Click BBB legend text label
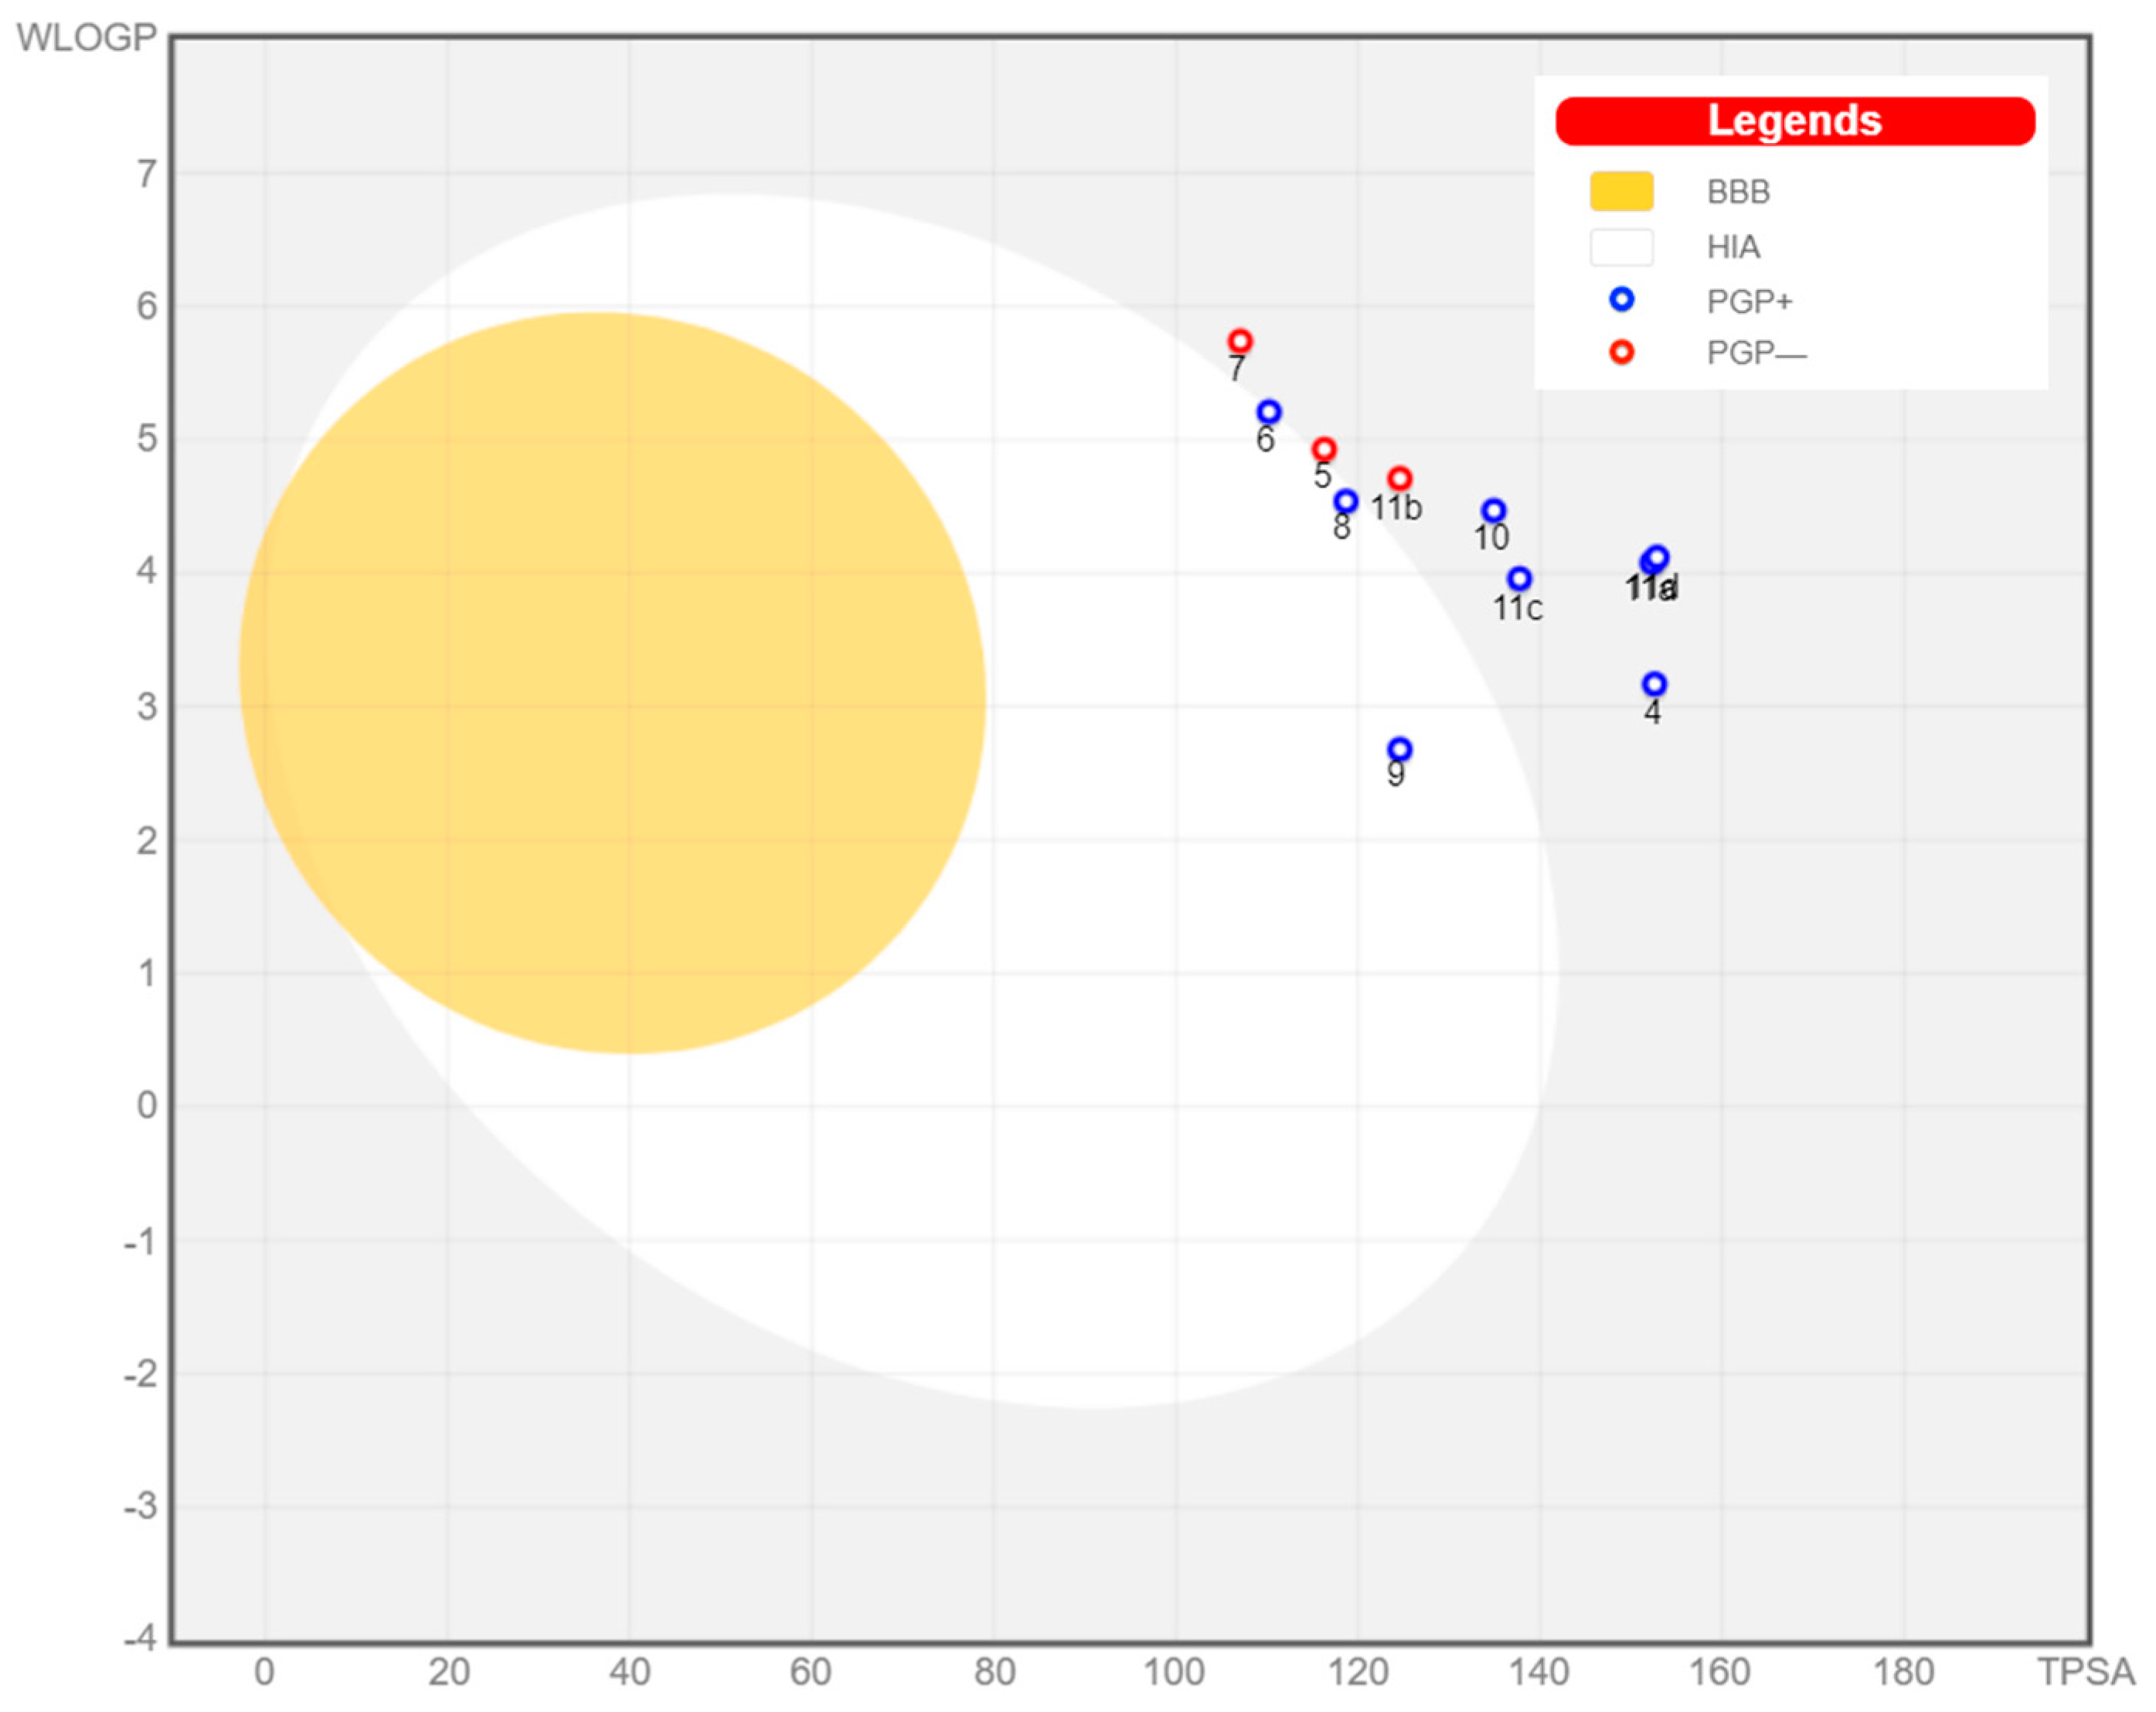This screenshot has width=2156, height=1712. (x=1738, y=192)
